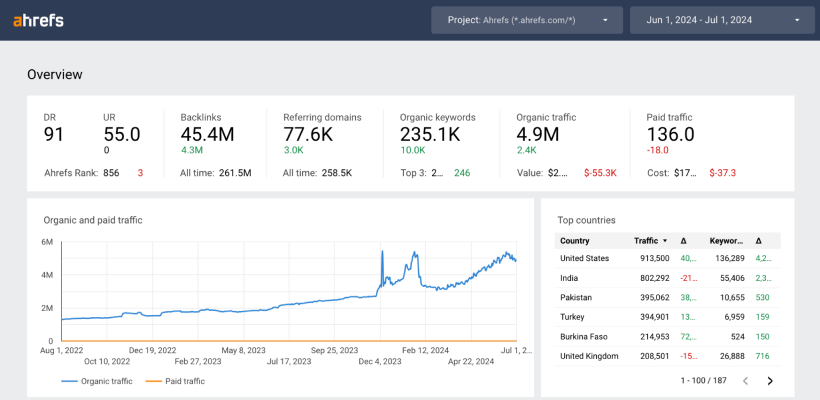Select the United States table row

(667, 258)
